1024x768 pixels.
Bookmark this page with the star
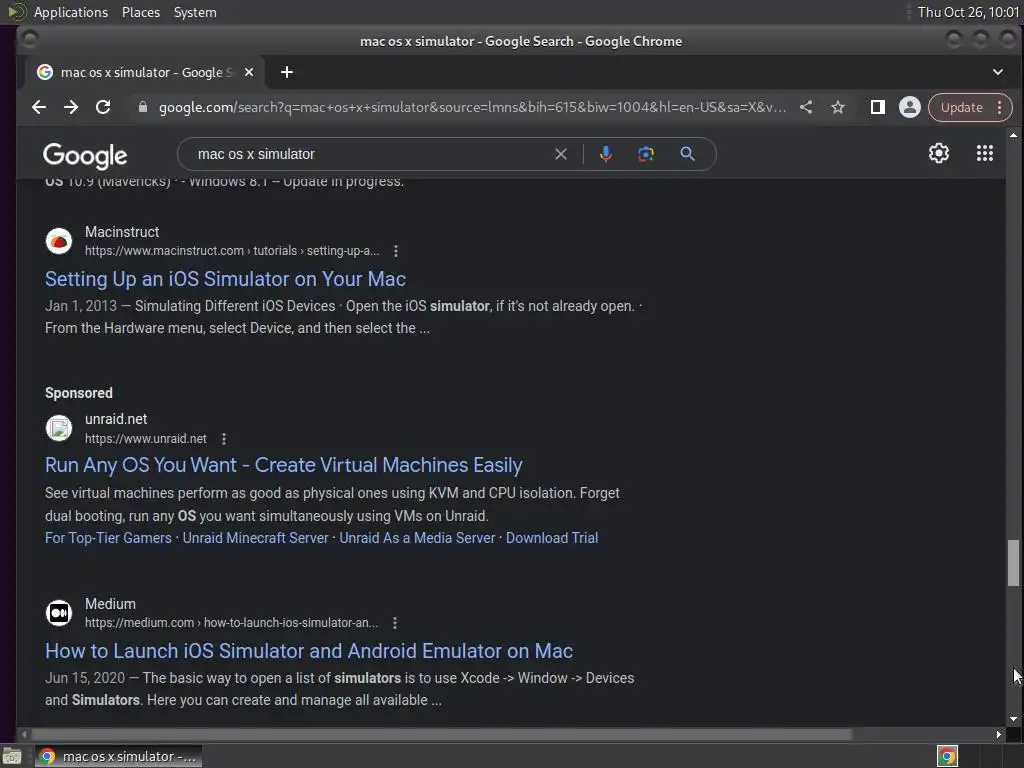click(x=838, y=107)
